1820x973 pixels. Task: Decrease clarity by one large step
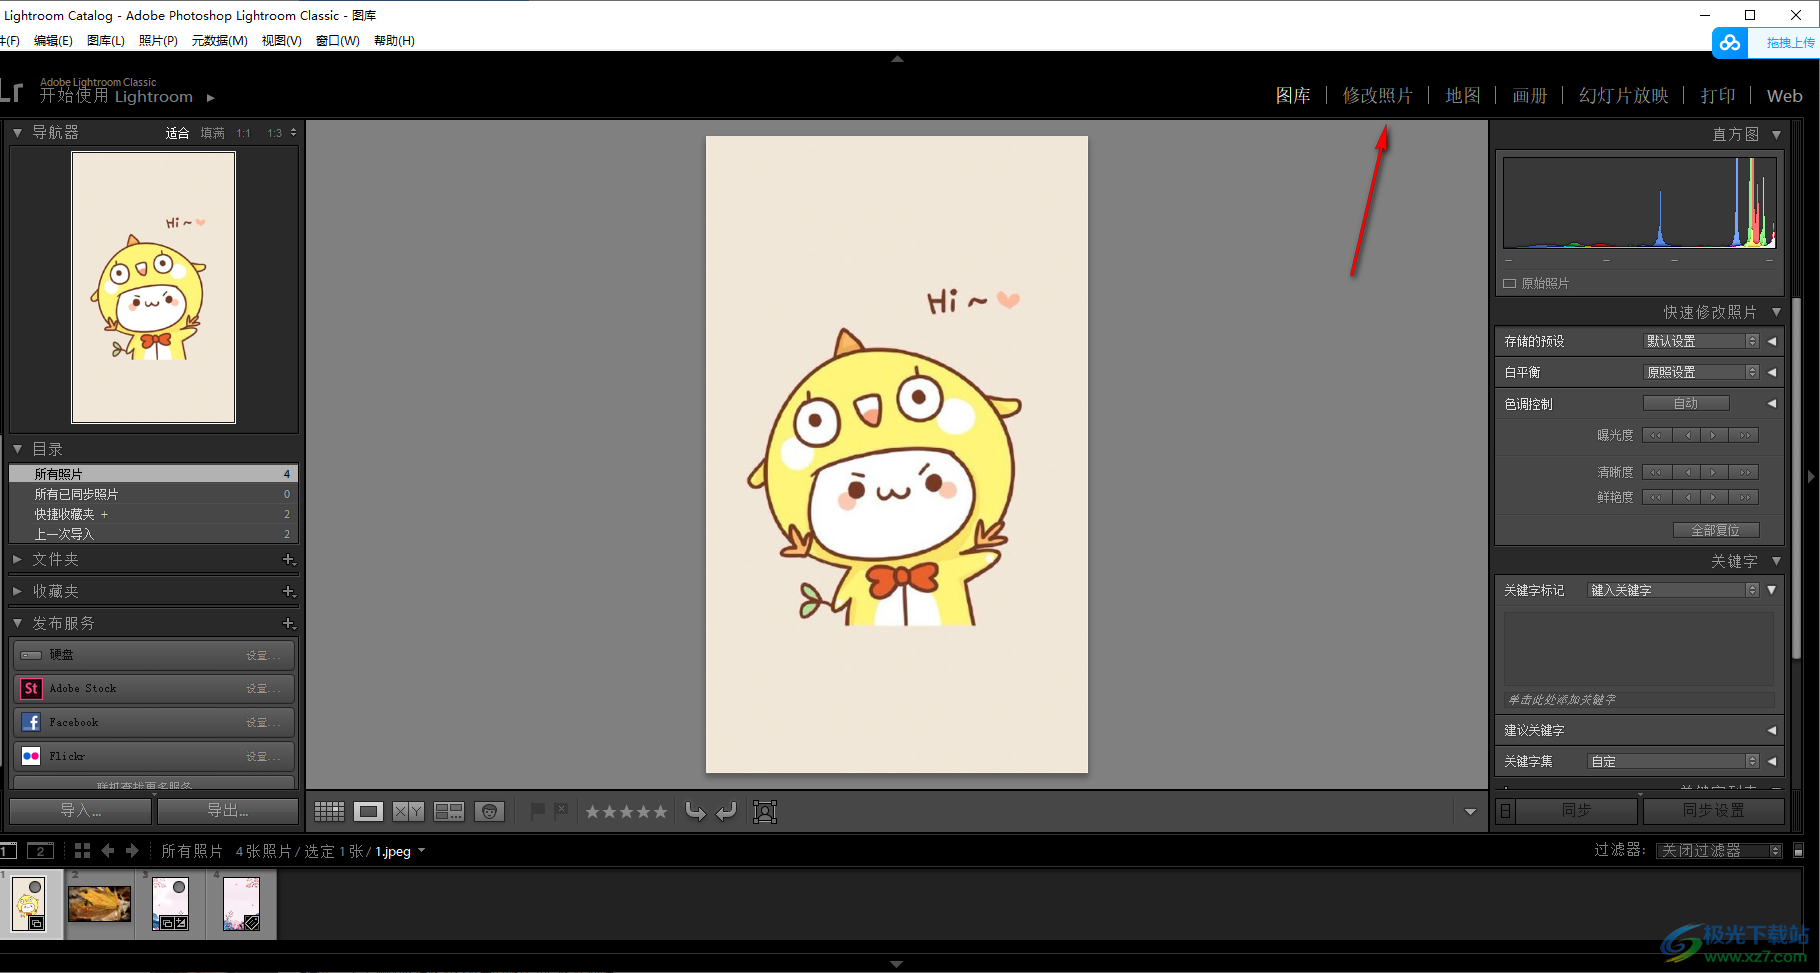(1657, 472)
